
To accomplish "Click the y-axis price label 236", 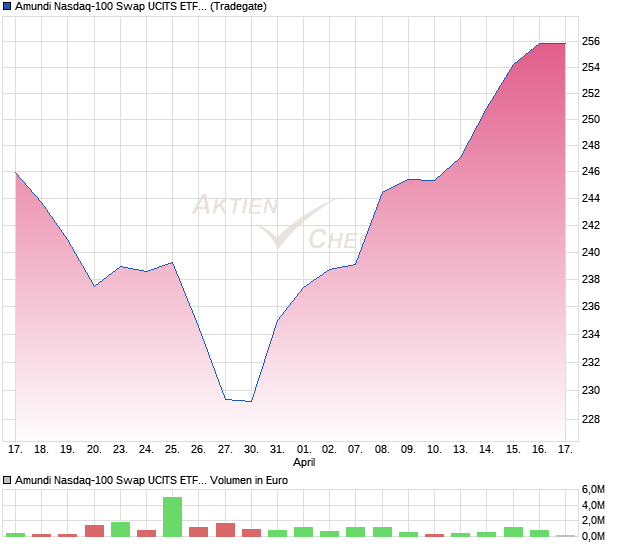I will (591, 306).
